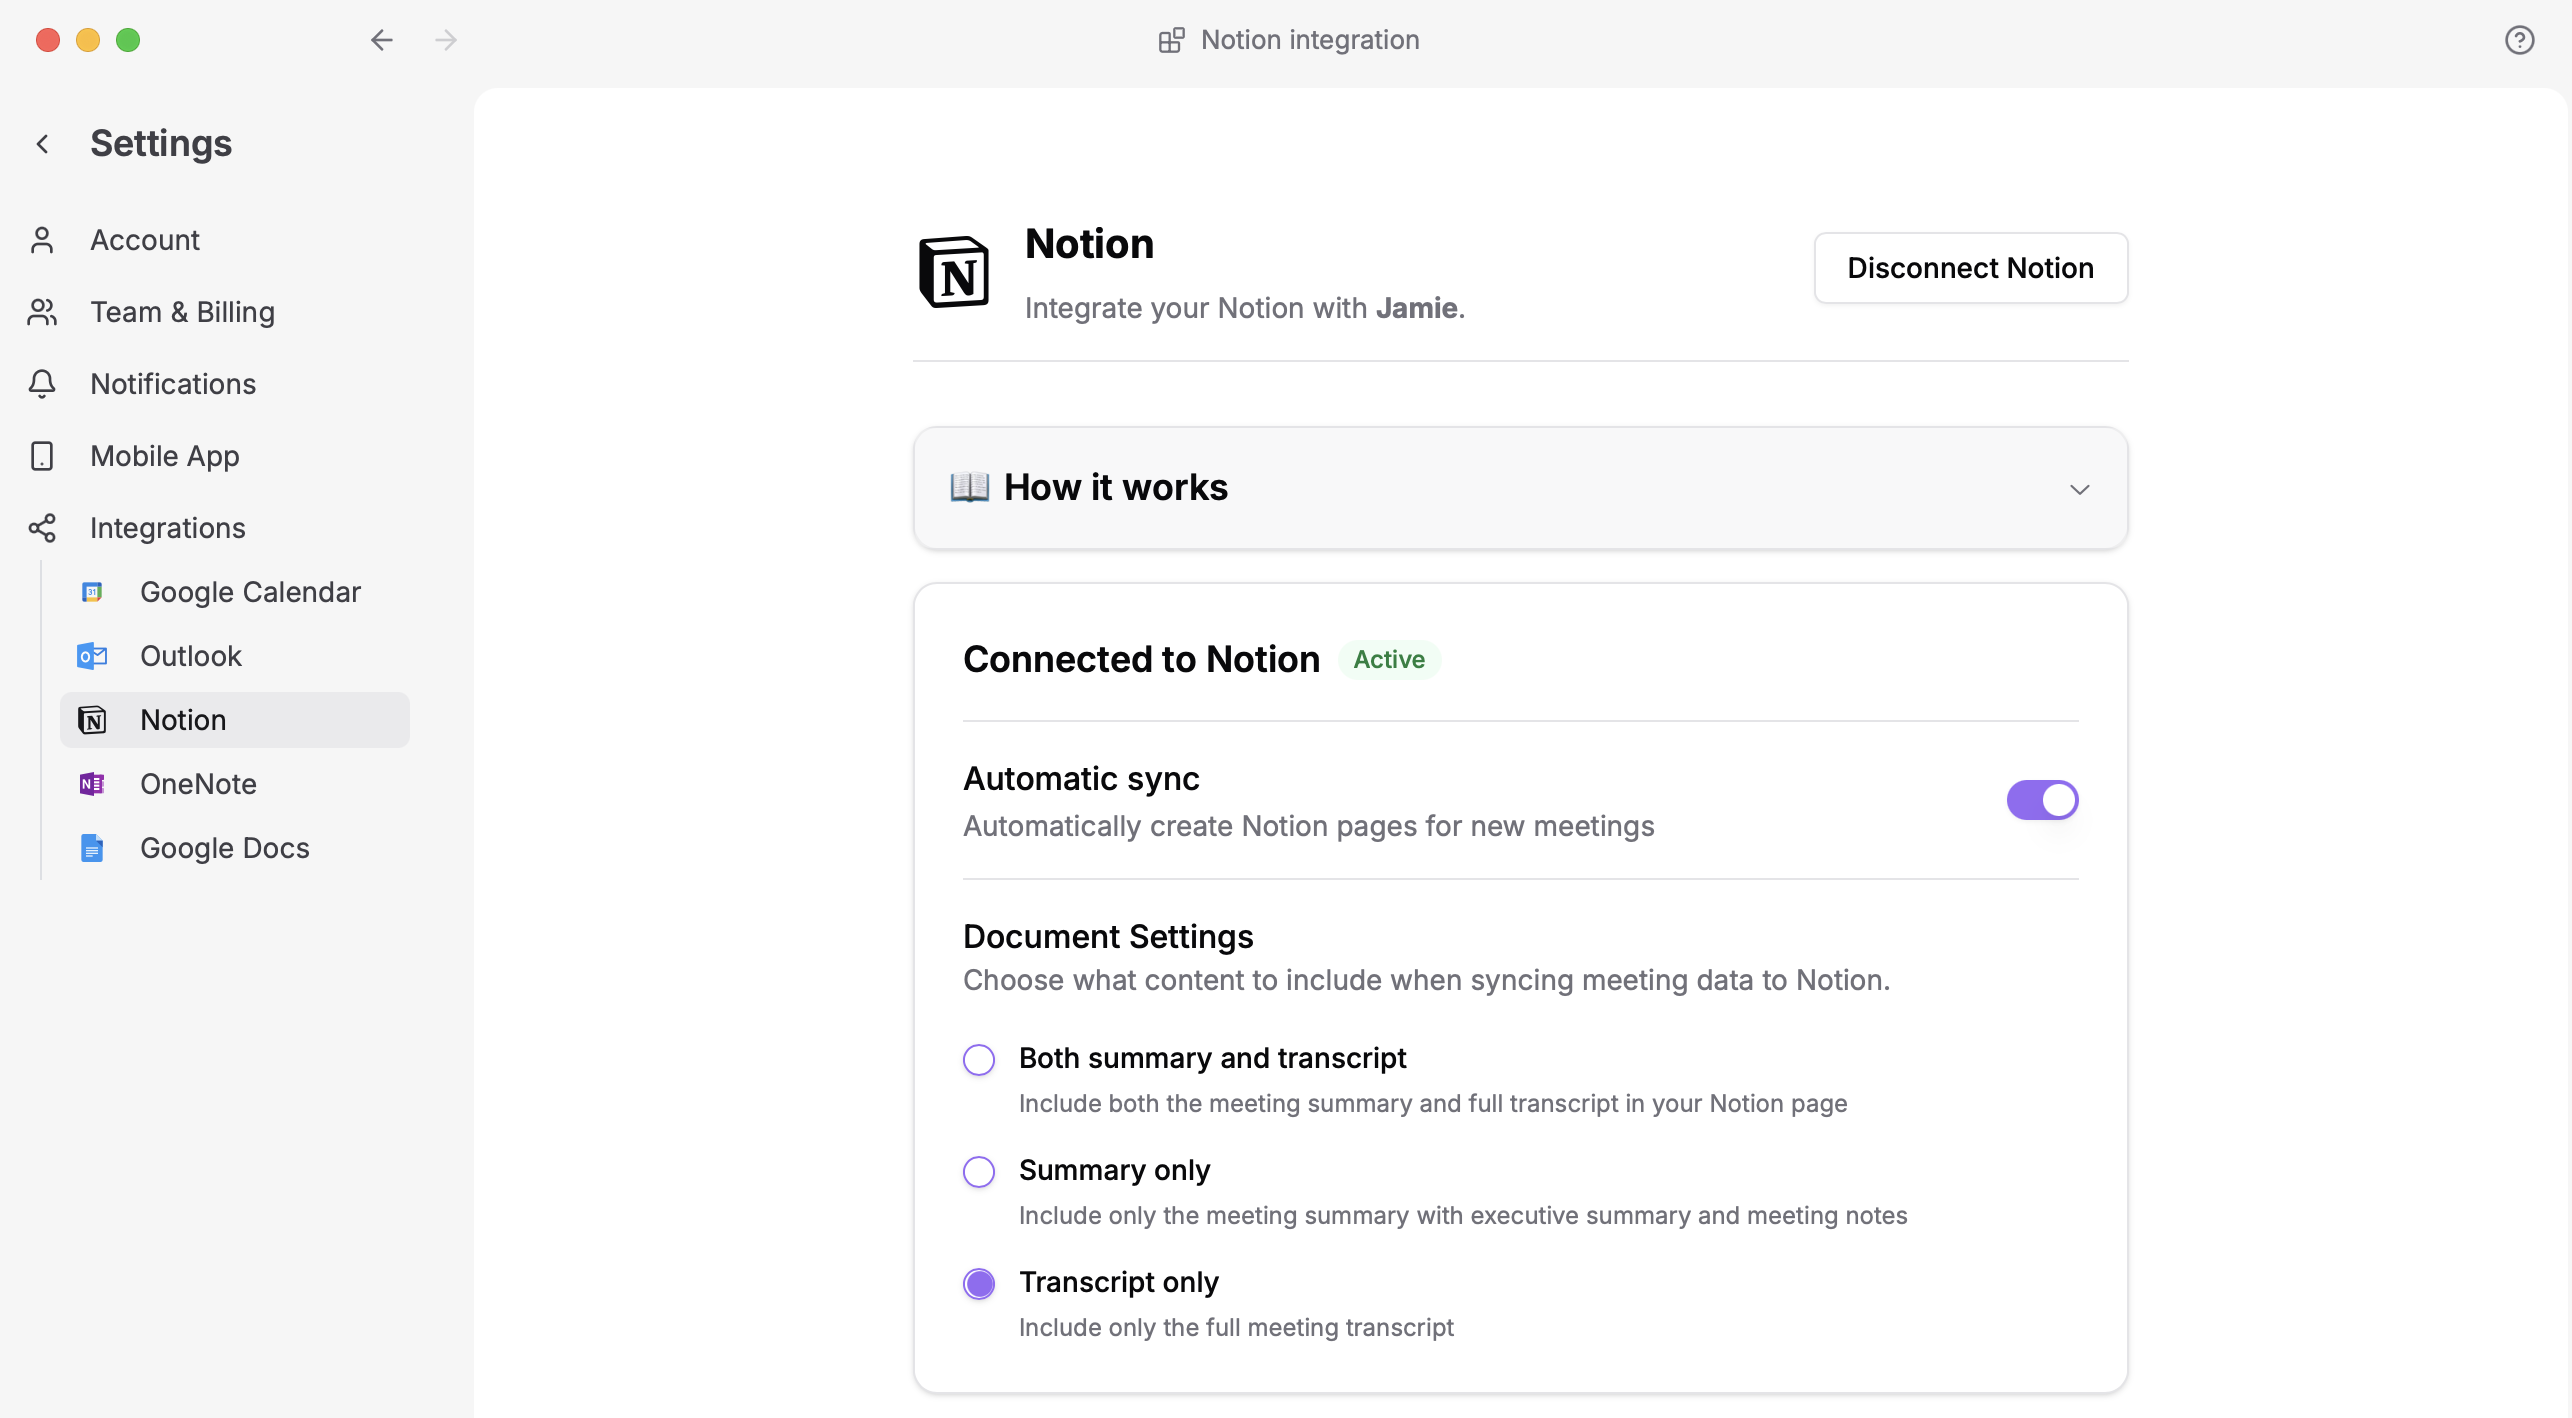Viewport: 2572px width, 1418px height.
Task: Click the Mobile App phone icon
Action: [42, 456]
